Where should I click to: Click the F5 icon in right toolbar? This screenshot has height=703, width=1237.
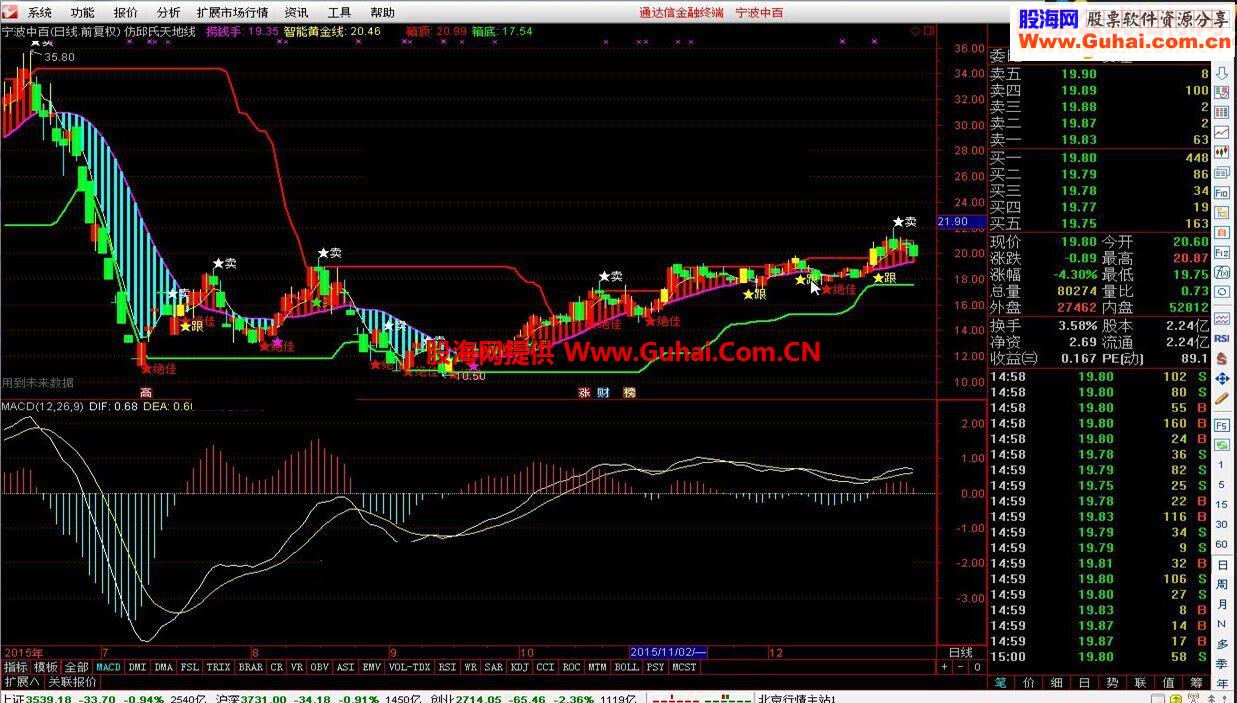point(1222,425)
